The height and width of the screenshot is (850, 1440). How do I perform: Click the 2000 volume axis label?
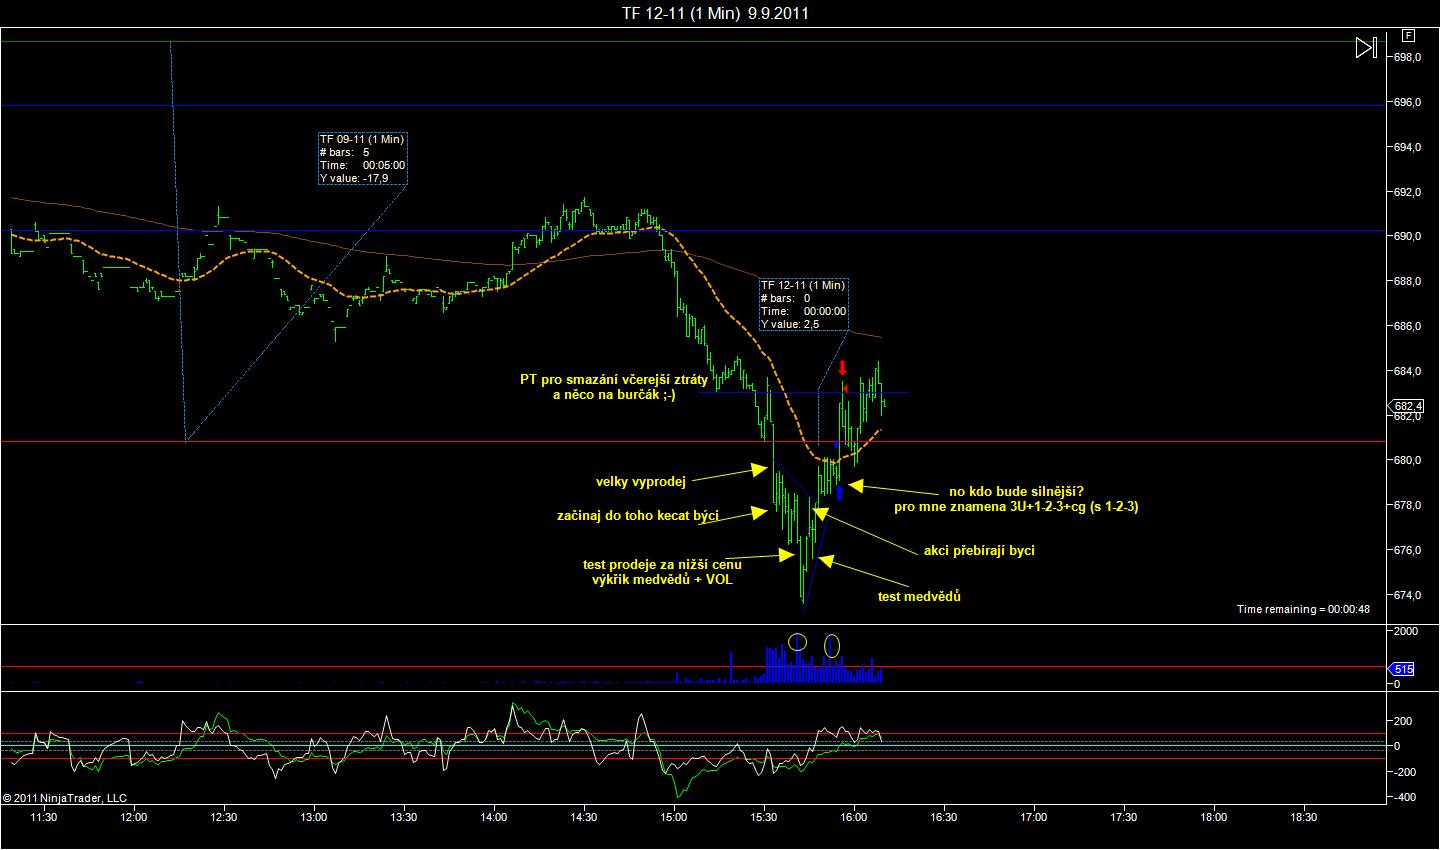click(1406, 632)
